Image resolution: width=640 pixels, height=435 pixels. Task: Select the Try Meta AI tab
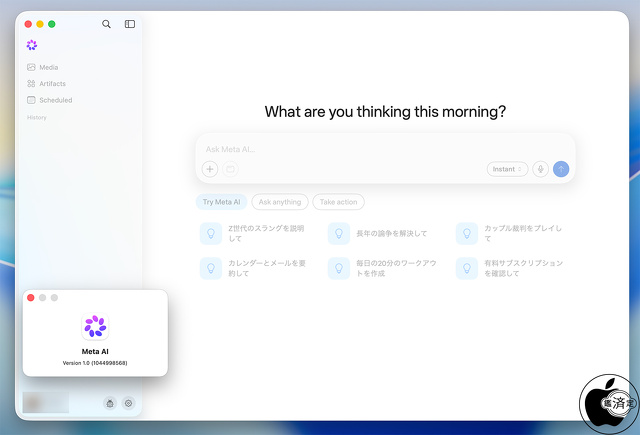click(222, 202)
